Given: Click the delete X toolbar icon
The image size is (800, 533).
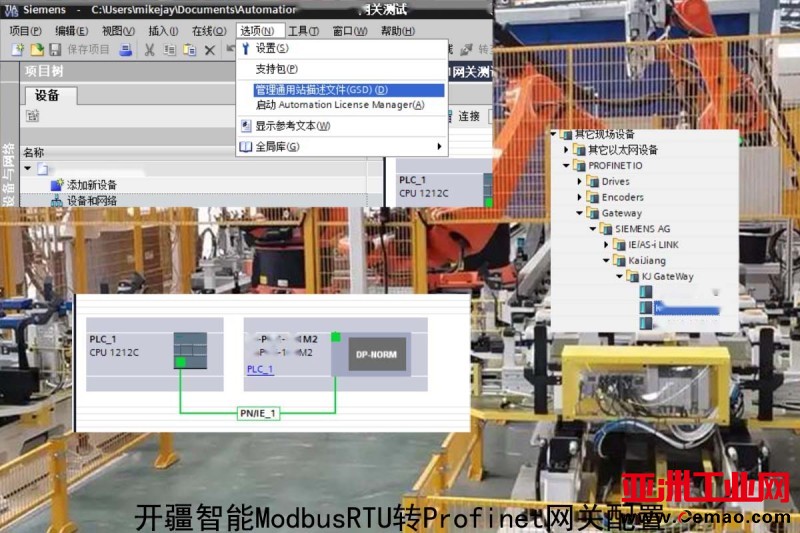Looking at the screenshot, I should [210, 50].
